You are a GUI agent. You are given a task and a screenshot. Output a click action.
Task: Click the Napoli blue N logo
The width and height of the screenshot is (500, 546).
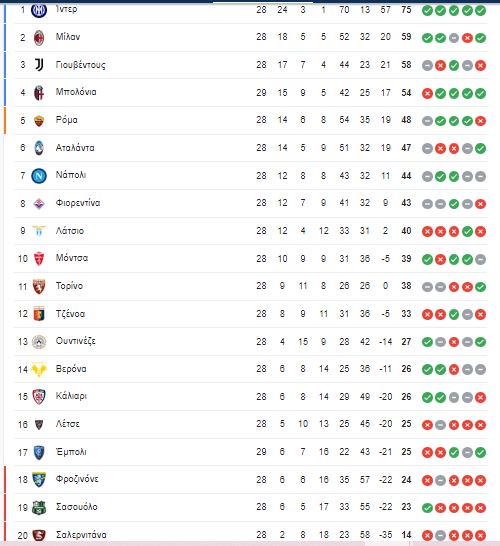(x=39, y=176)
